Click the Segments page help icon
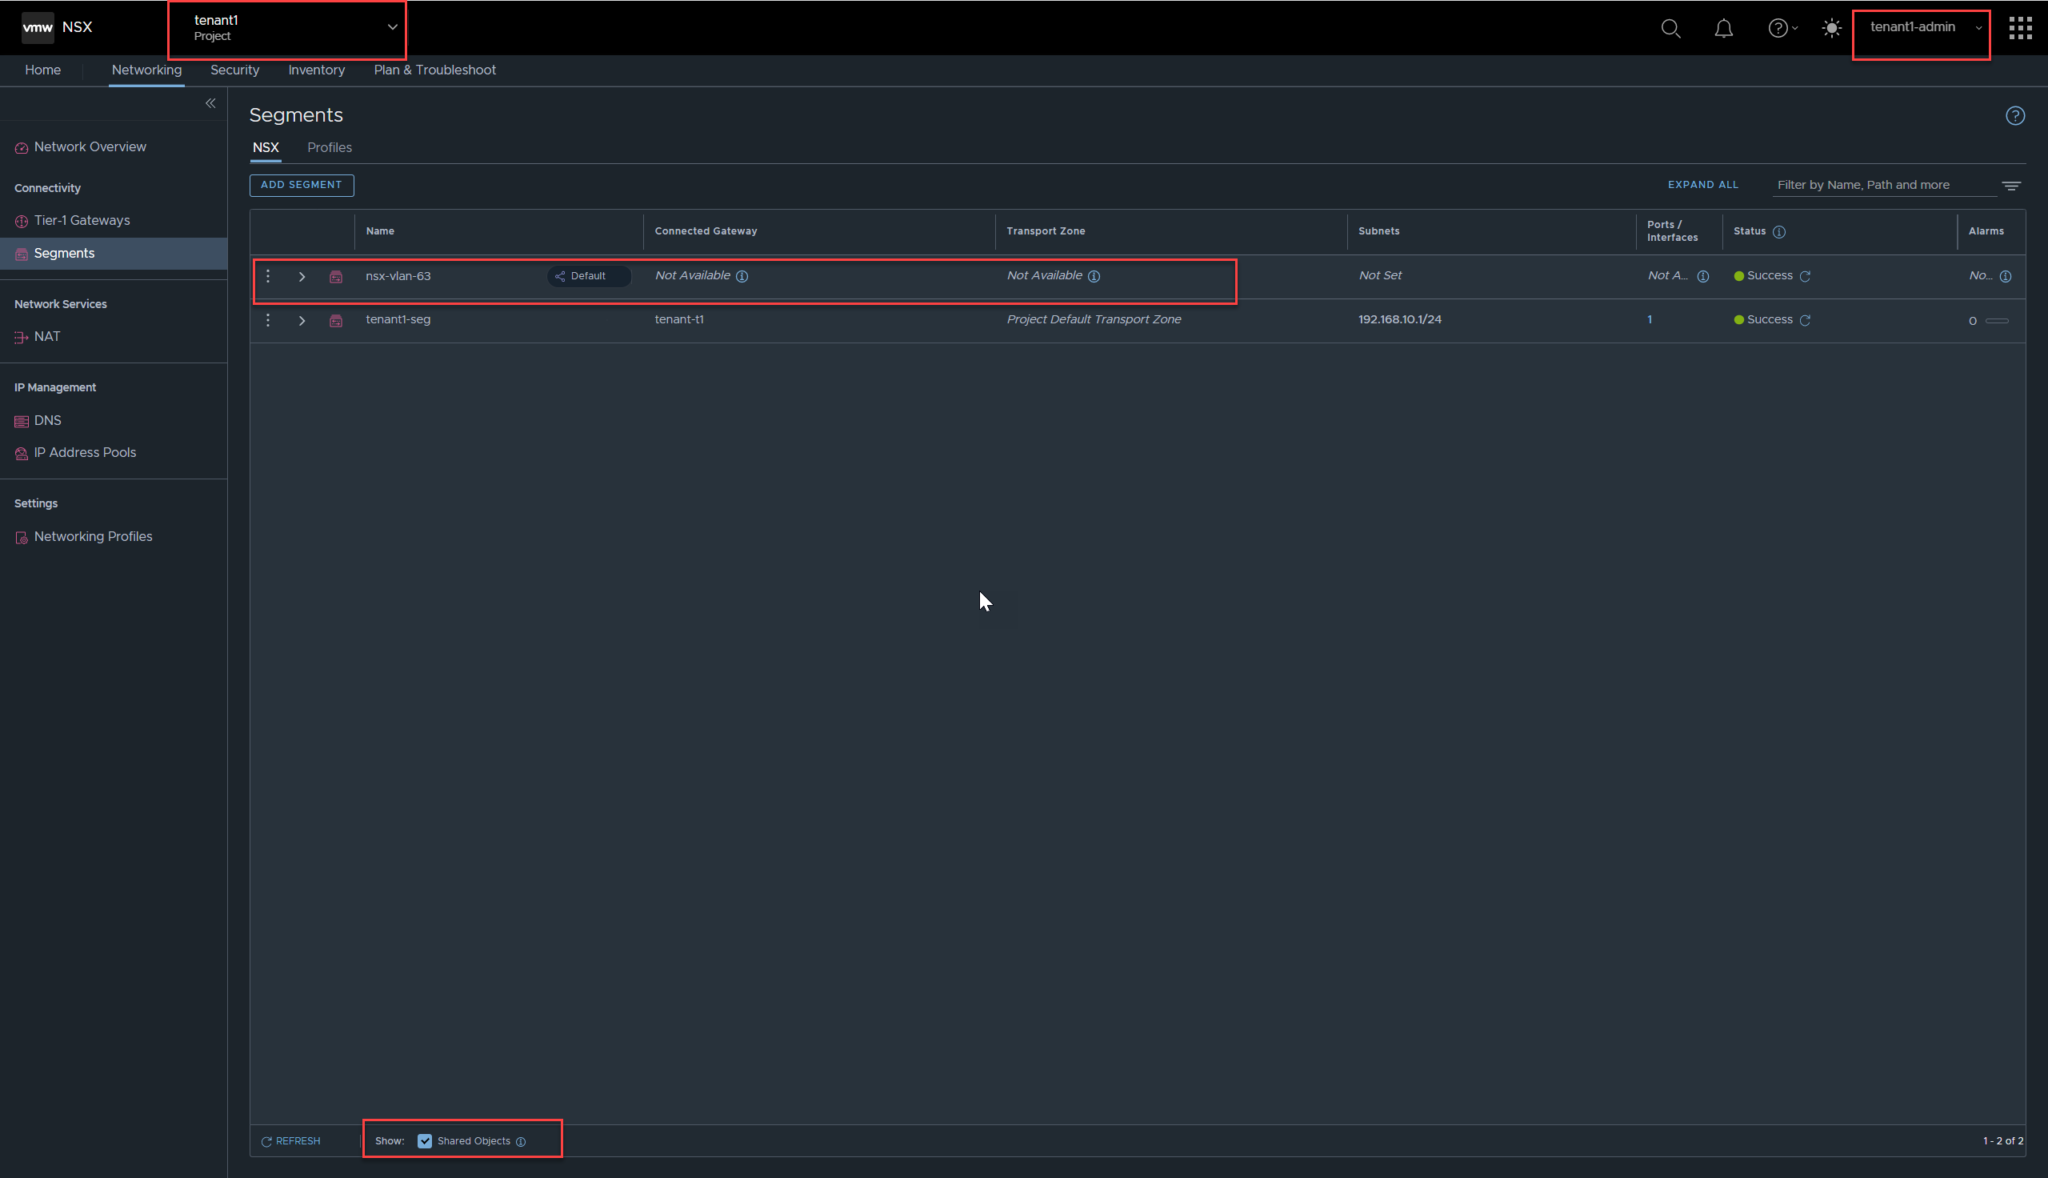Viewport: 2048px width, 1178px height. [x=2015, y=116]
